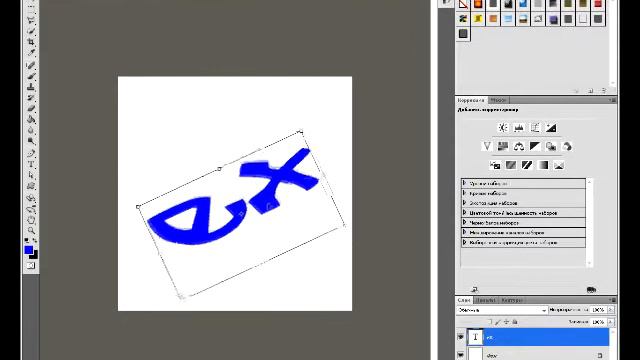The width and height of the screenshot is (640, 360).
Task: Apply the yellow style swatch
Action: click(478, 19)
